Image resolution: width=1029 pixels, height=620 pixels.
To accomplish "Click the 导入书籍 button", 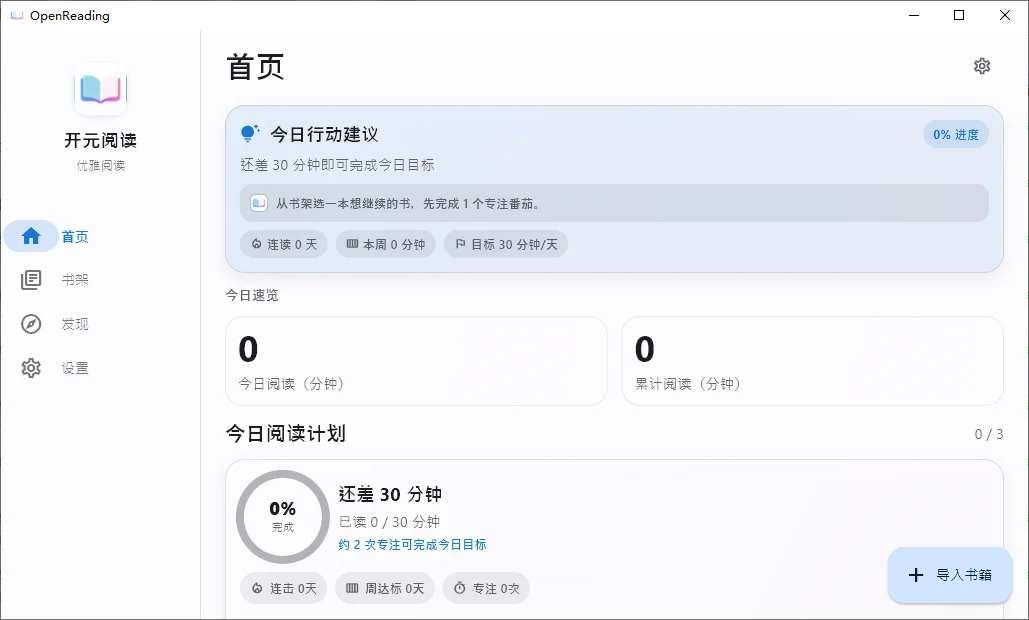I will 950,575.
